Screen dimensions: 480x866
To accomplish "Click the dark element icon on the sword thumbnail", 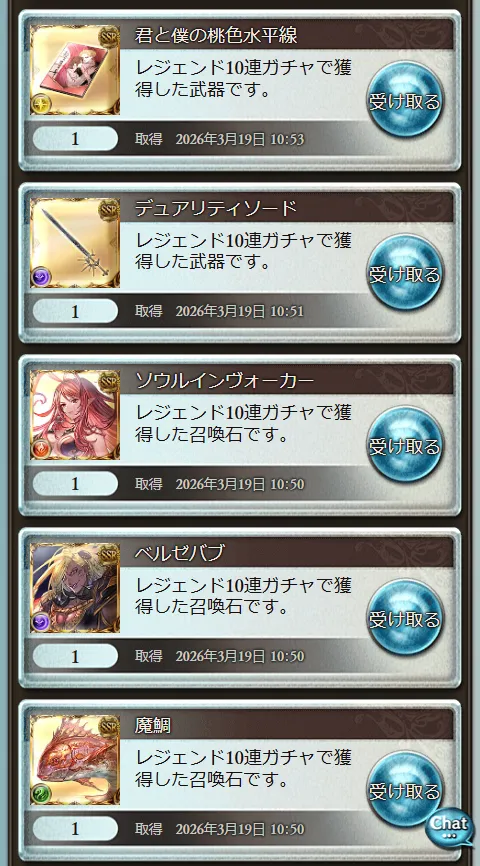I will (x=41, y=276).
